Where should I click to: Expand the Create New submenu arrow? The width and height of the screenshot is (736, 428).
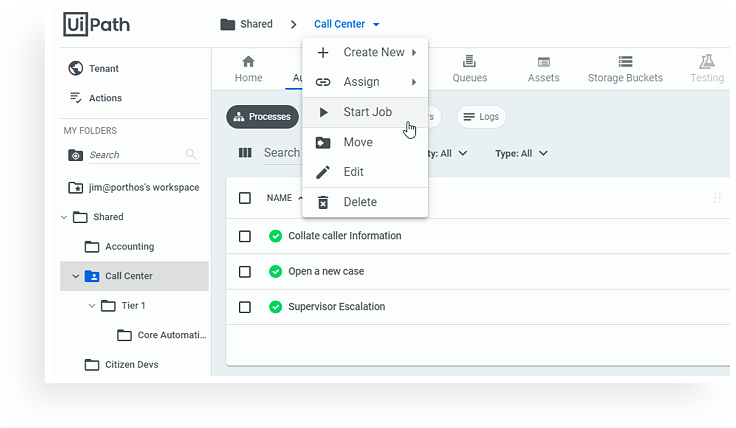click(414, 53)
